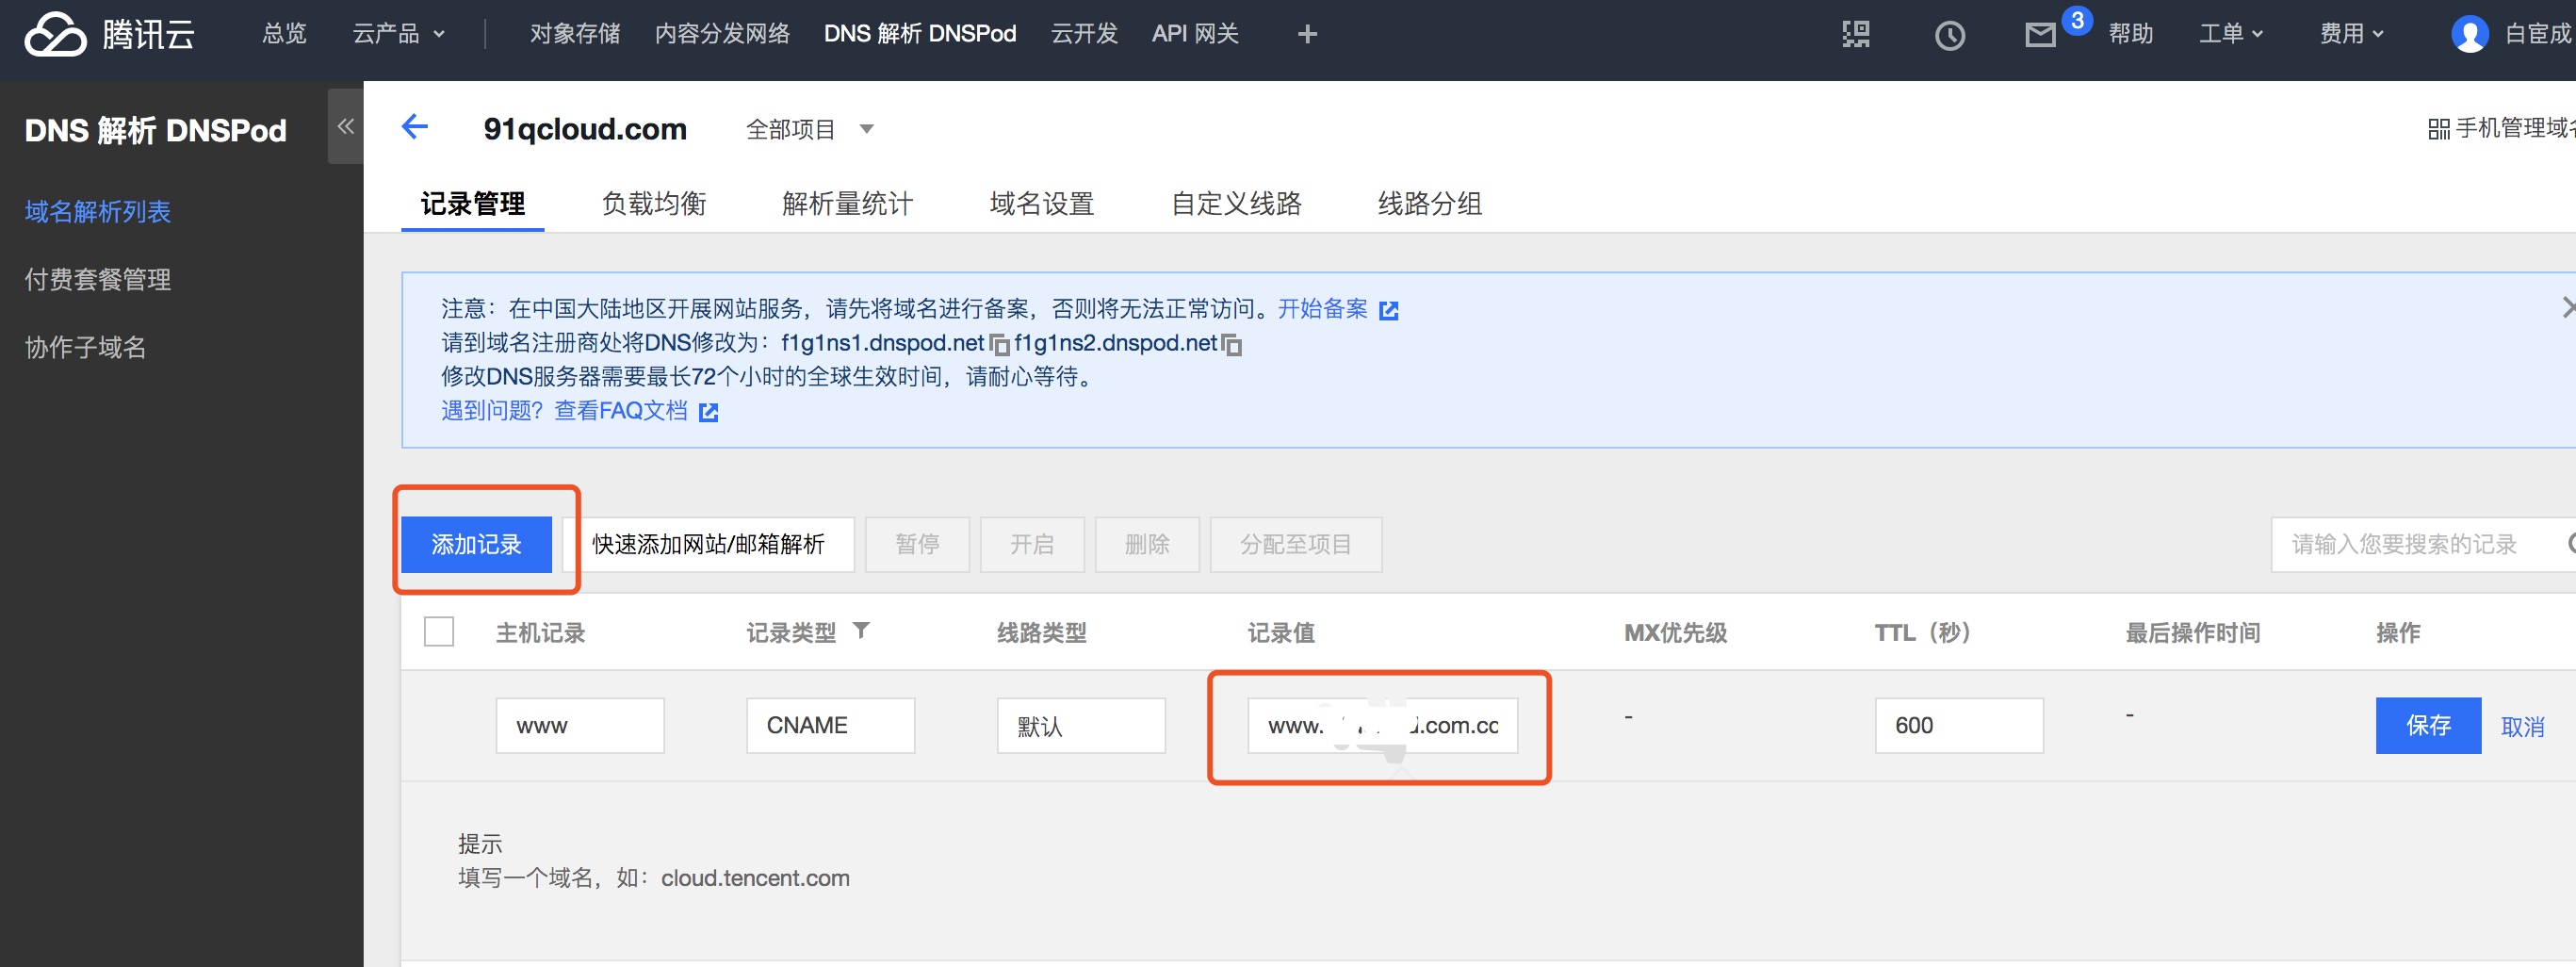Open 帮助 in the top bar
The image size is (2576, 967).
coord(2131,34)
